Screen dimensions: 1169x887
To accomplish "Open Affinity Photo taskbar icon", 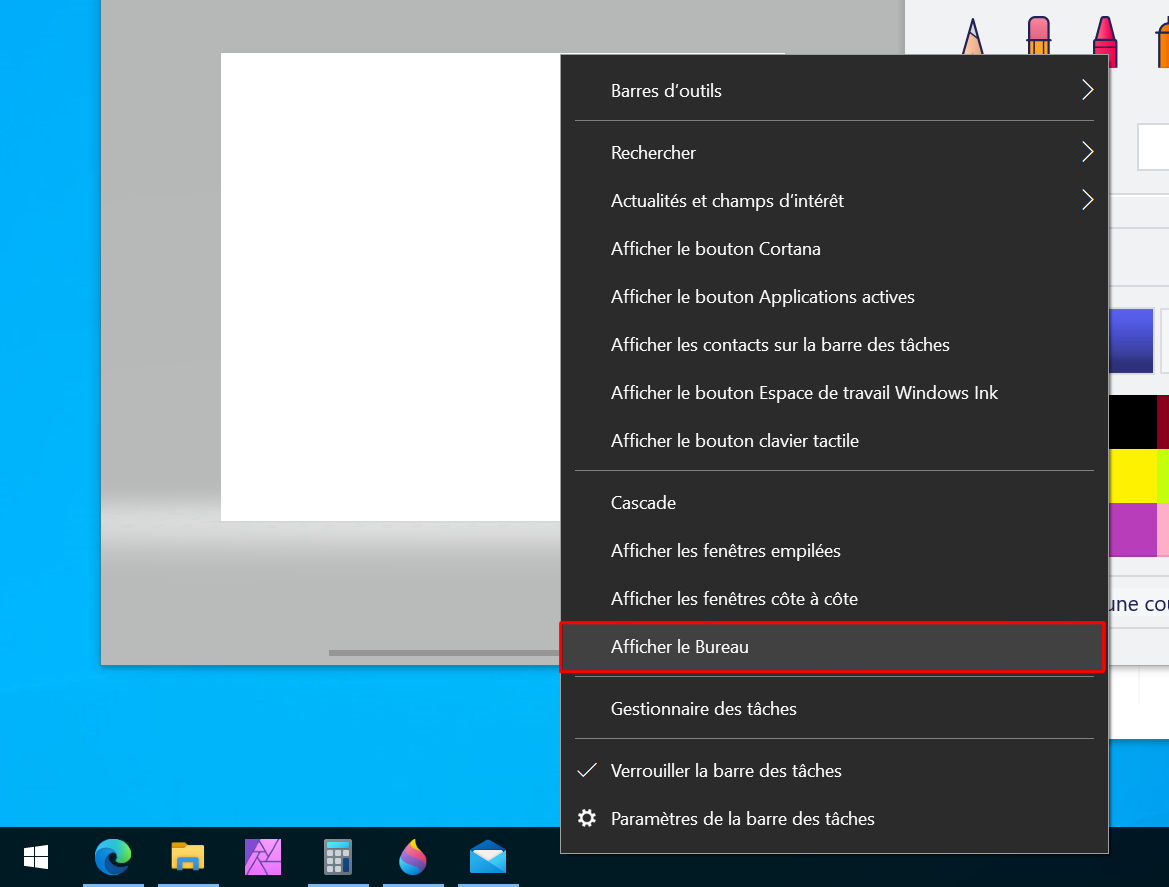I will (263, 857).
